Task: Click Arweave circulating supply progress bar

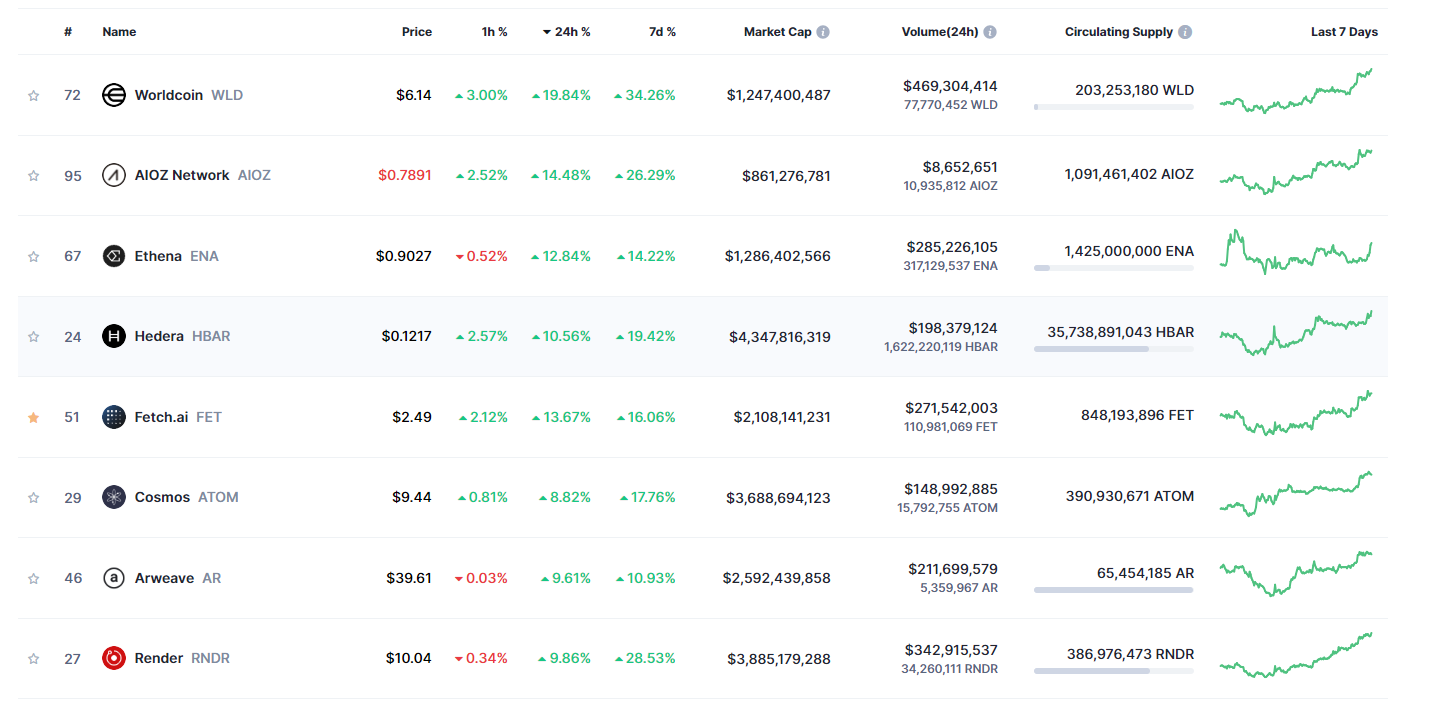Action: [1114, 590]
